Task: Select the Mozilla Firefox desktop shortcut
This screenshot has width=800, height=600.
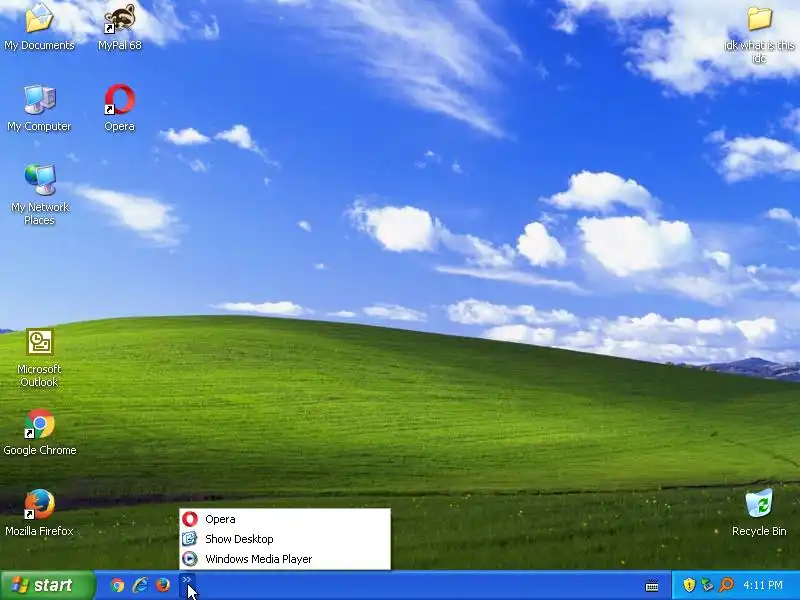Action: (39, 513)
